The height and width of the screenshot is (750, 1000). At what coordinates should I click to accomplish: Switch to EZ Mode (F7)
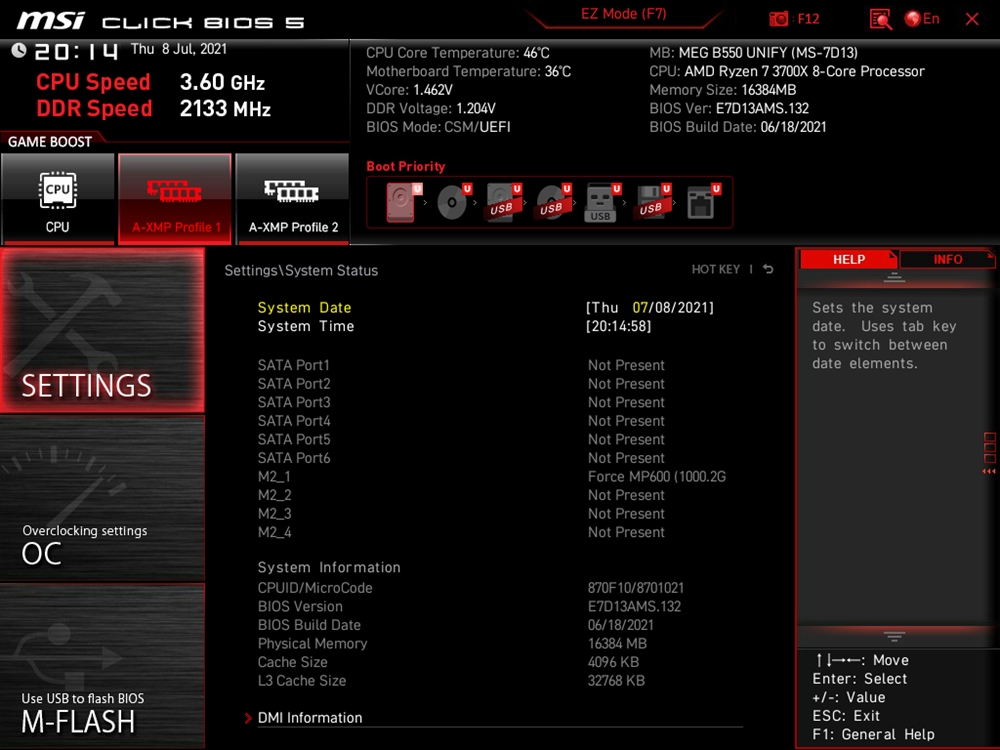click(x=623, y=14)
